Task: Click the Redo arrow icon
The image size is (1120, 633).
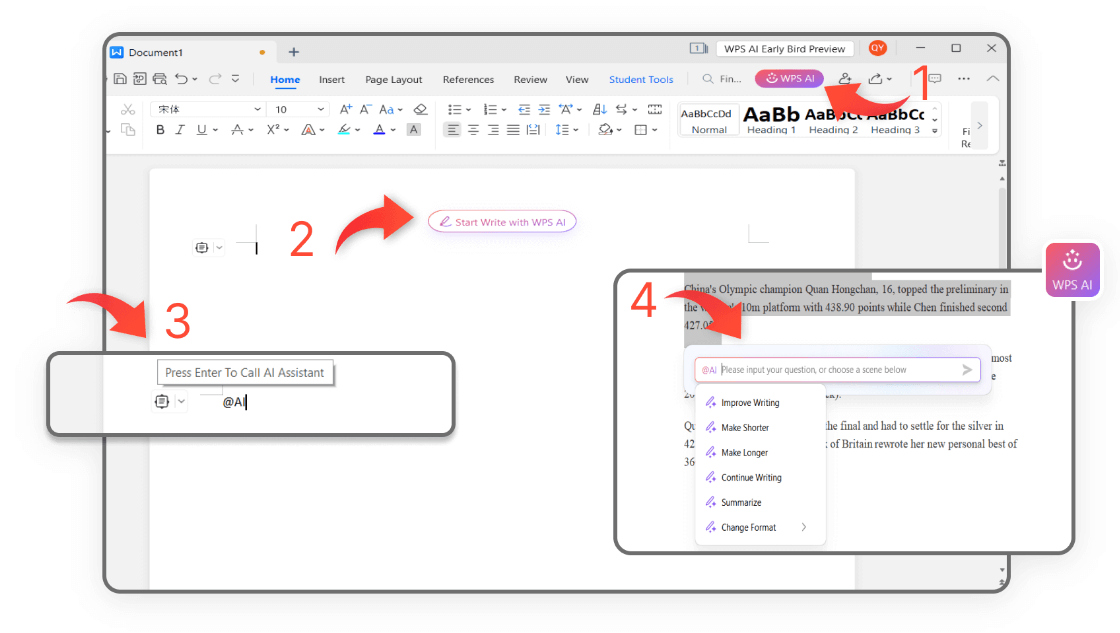Action: 214,79
